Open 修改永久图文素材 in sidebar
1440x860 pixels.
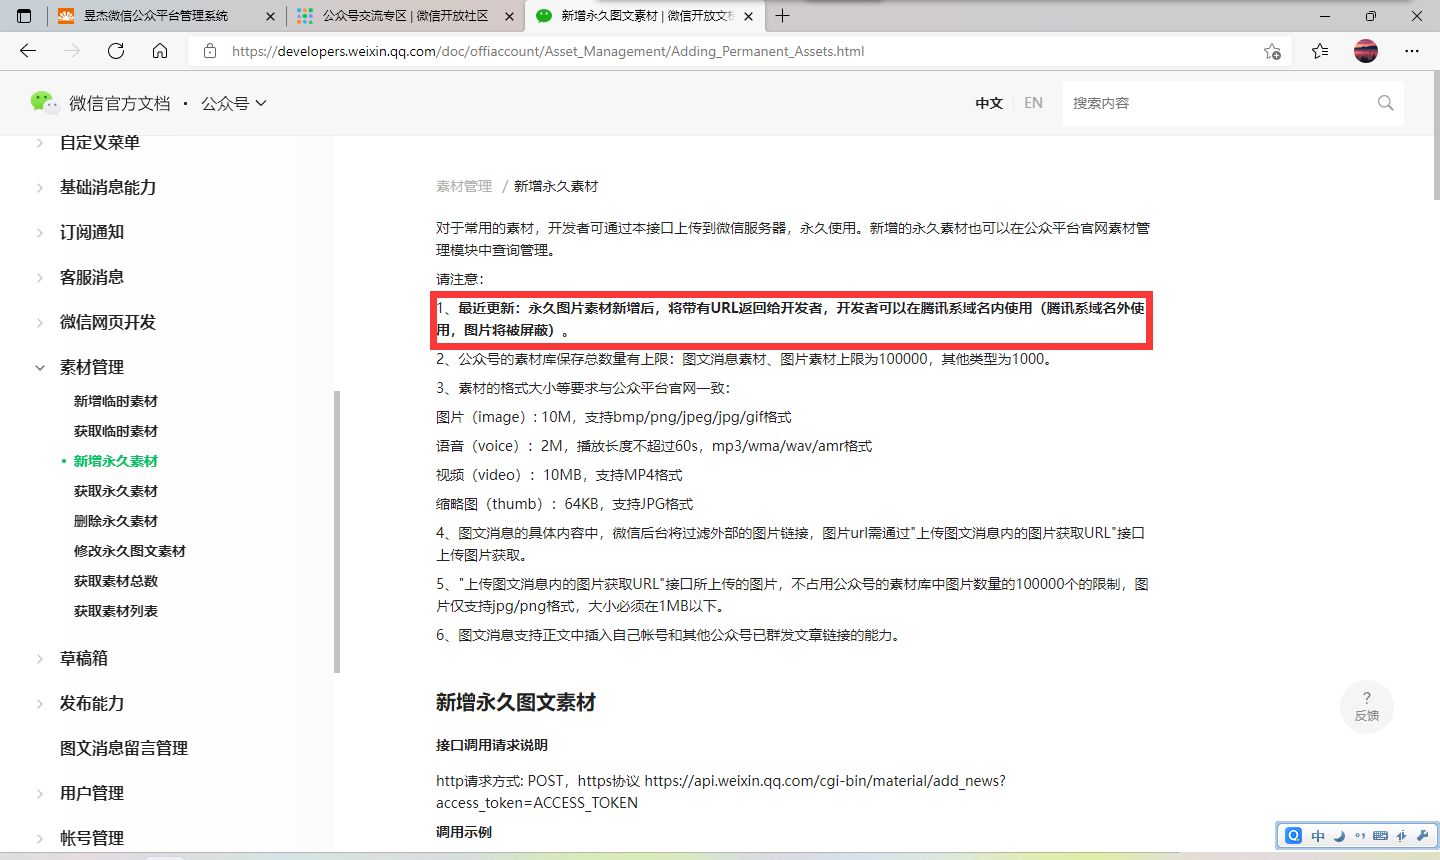130,551
